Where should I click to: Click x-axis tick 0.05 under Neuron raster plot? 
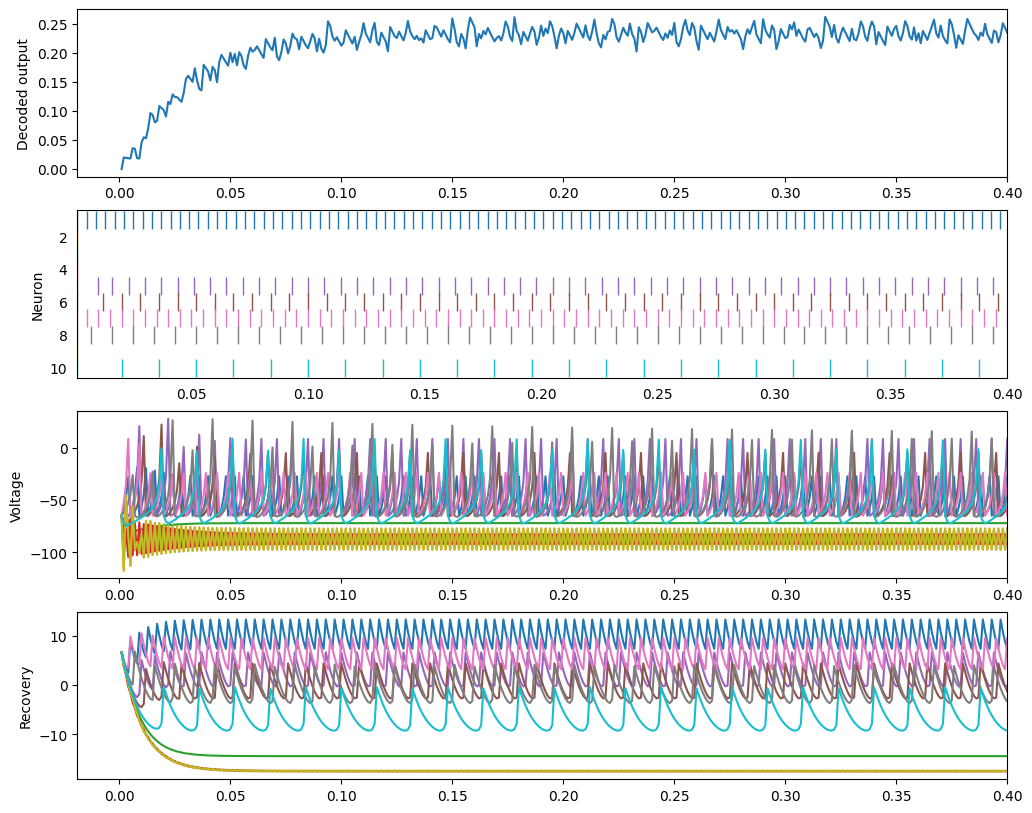coord(192,394)
